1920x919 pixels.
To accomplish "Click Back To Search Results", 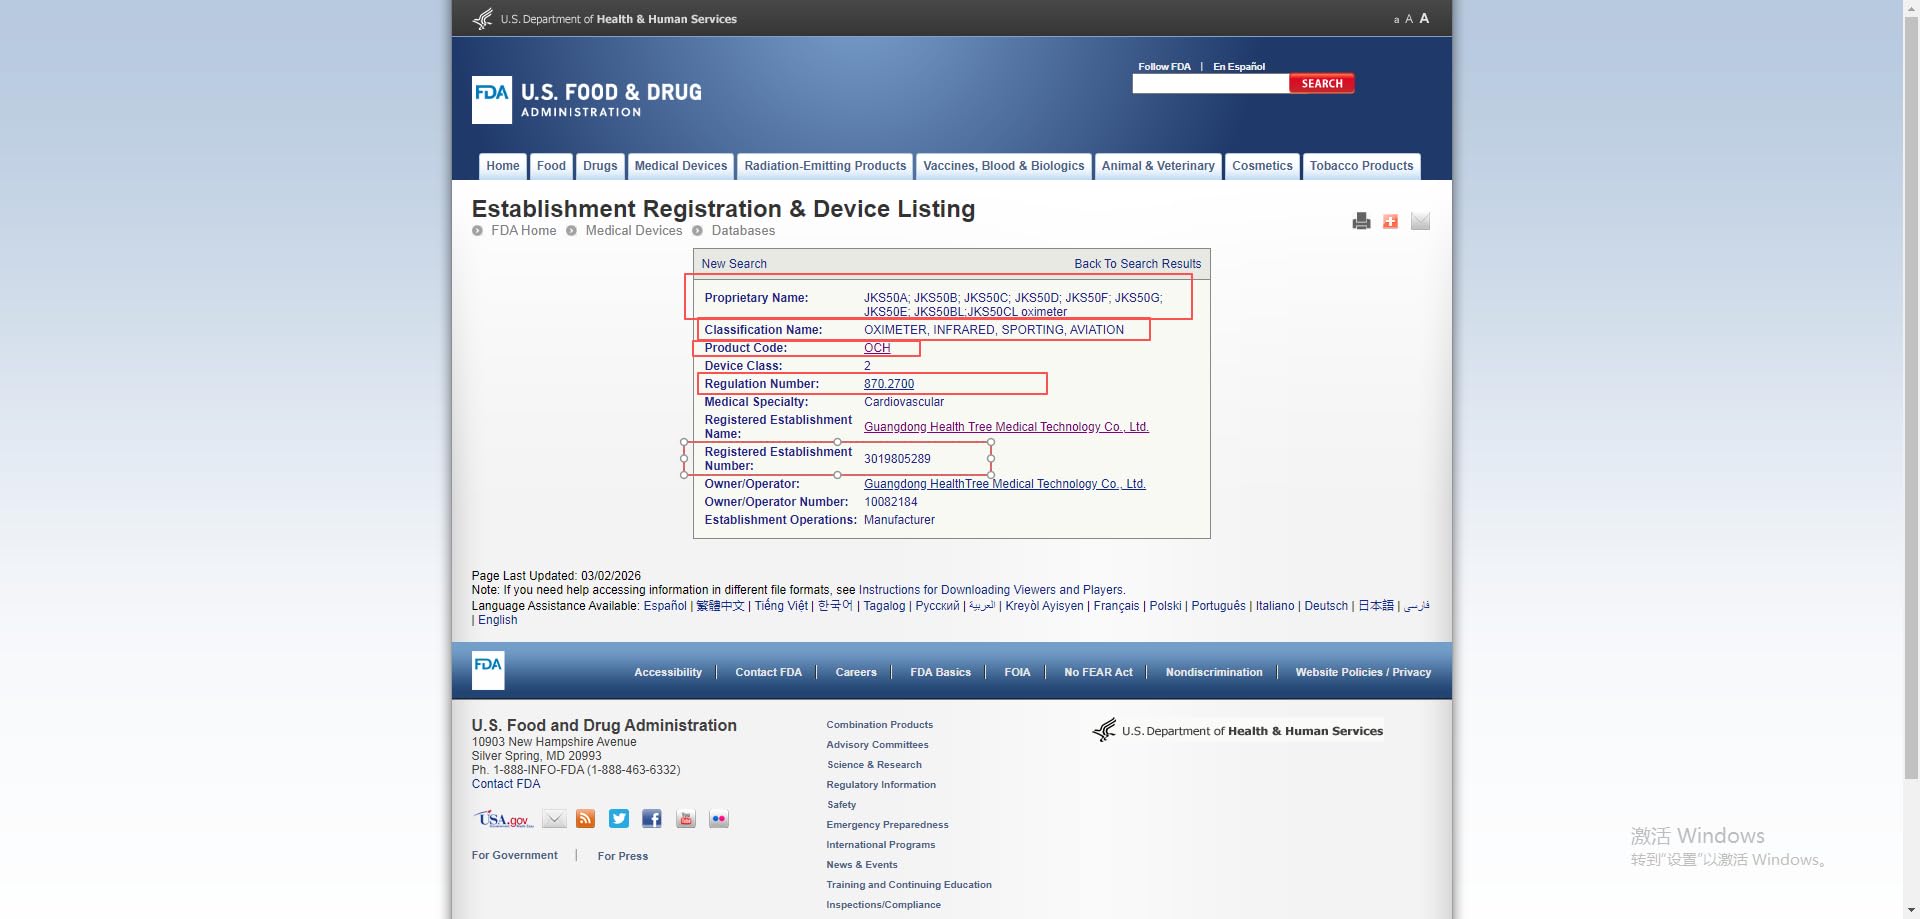I will click(x=1138, y=264).
